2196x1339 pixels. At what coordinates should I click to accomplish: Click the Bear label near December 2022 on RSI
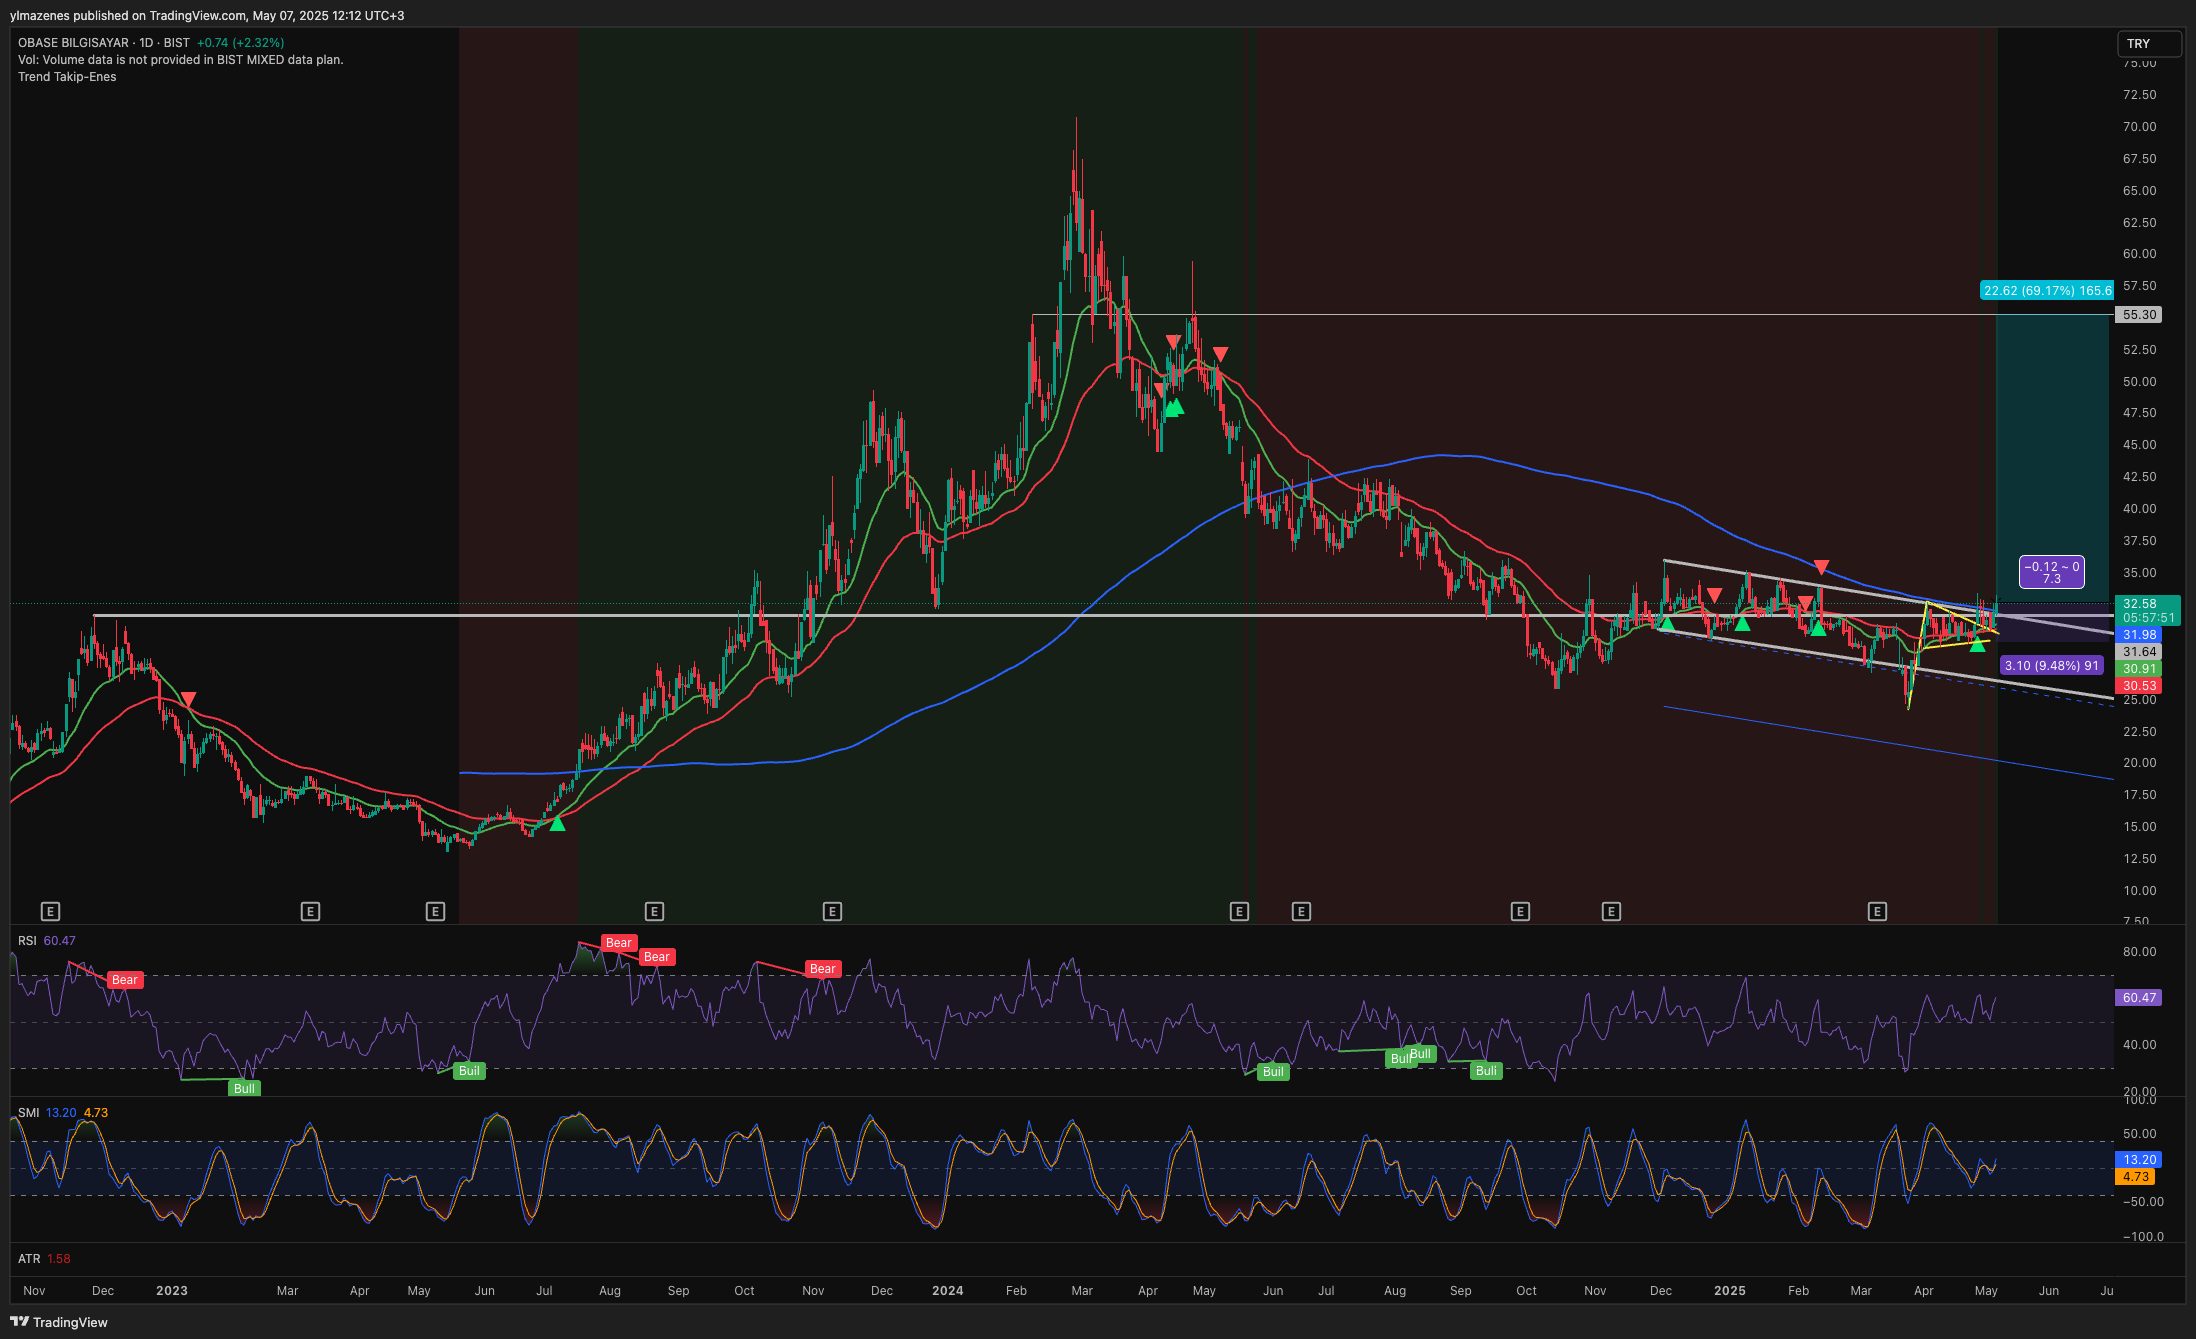tap(125, 980)
